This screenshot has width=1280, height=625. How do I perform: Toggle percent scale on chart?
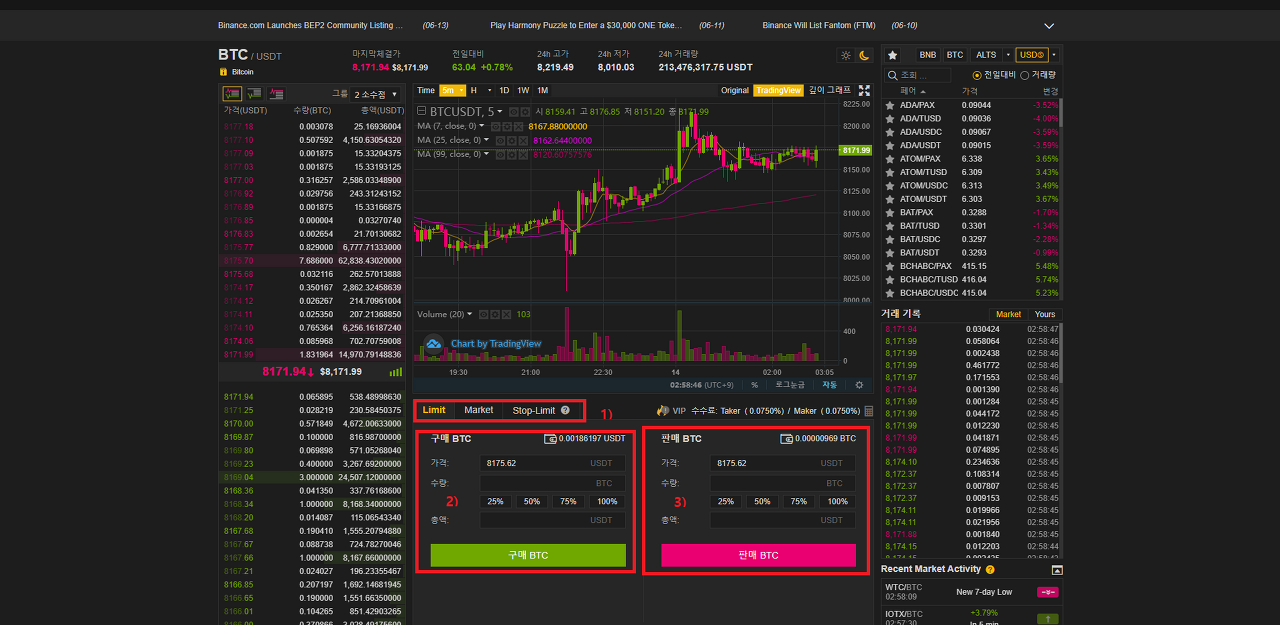[754, 384]
